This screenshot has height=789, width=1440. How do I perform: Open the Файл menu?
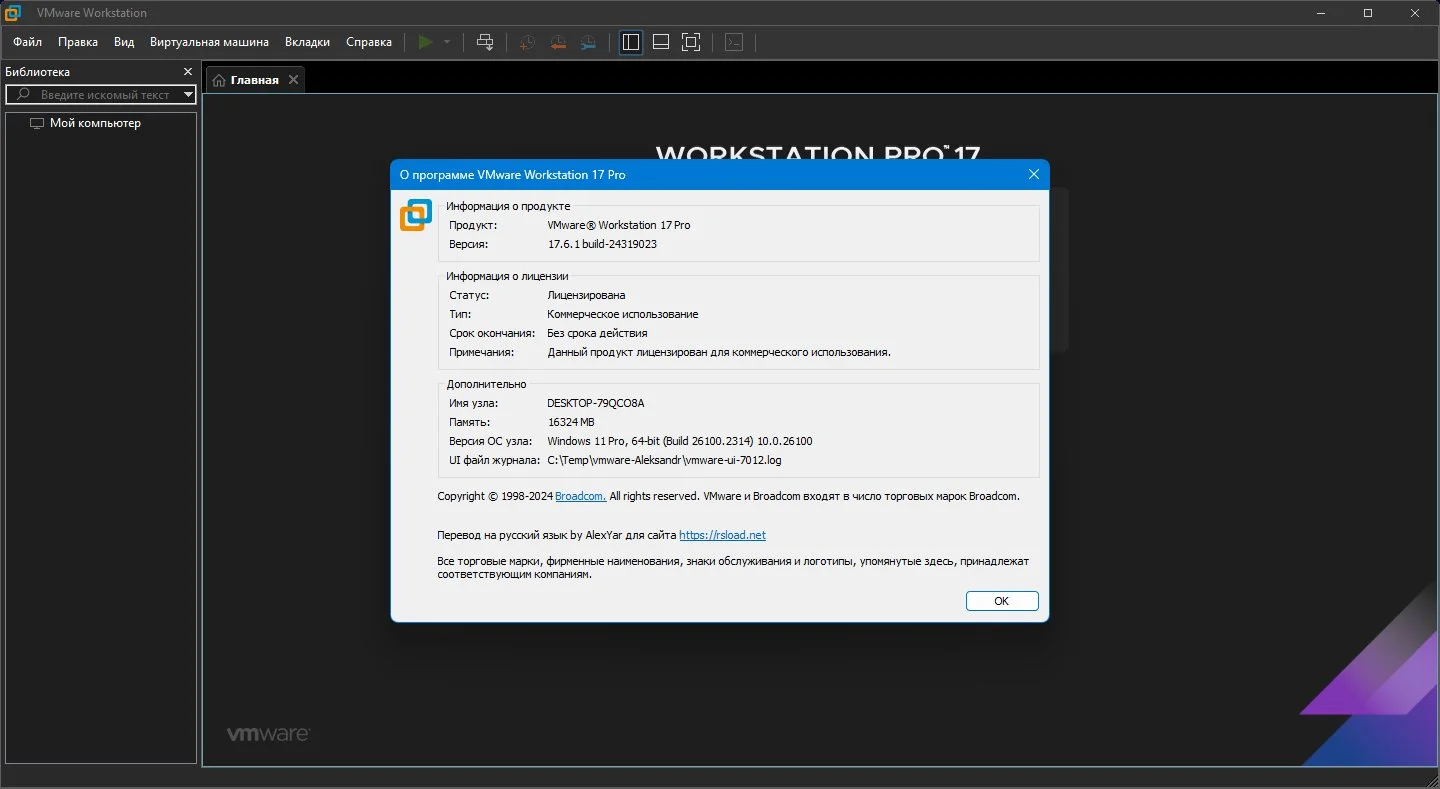[28, 42]
